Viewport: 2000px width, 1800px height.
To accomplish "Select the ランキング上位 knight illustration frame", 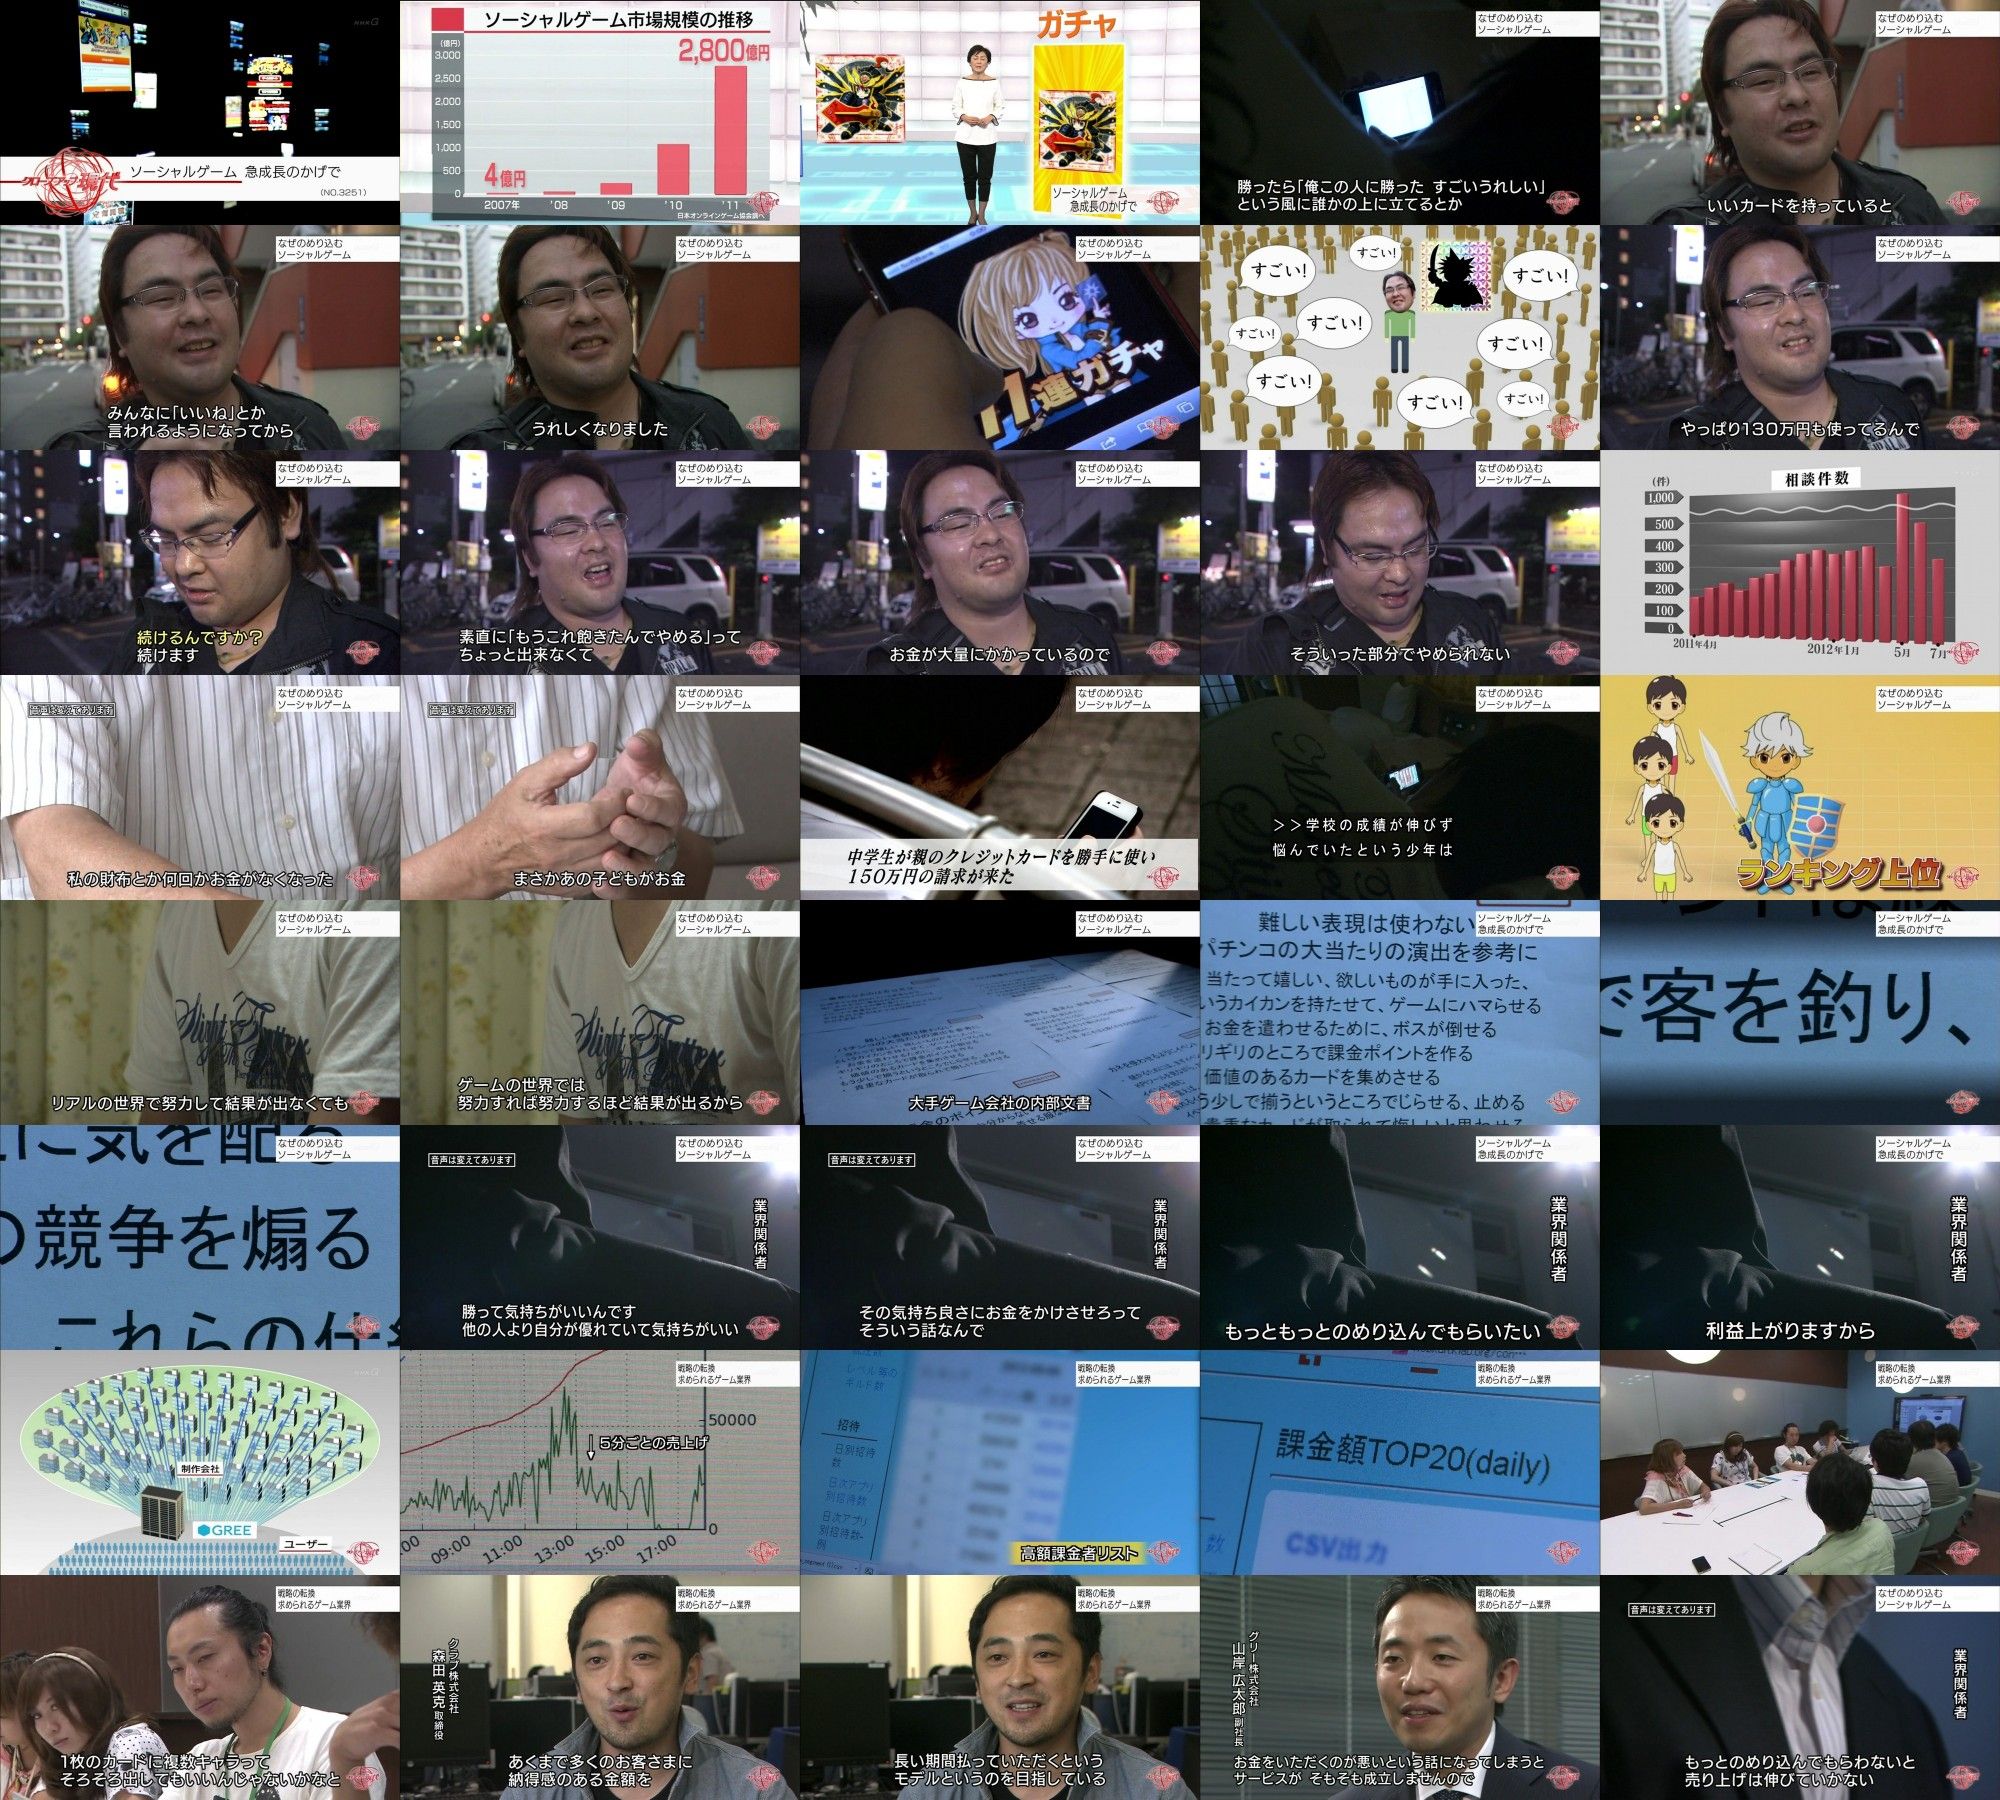I will [1800, 787].
